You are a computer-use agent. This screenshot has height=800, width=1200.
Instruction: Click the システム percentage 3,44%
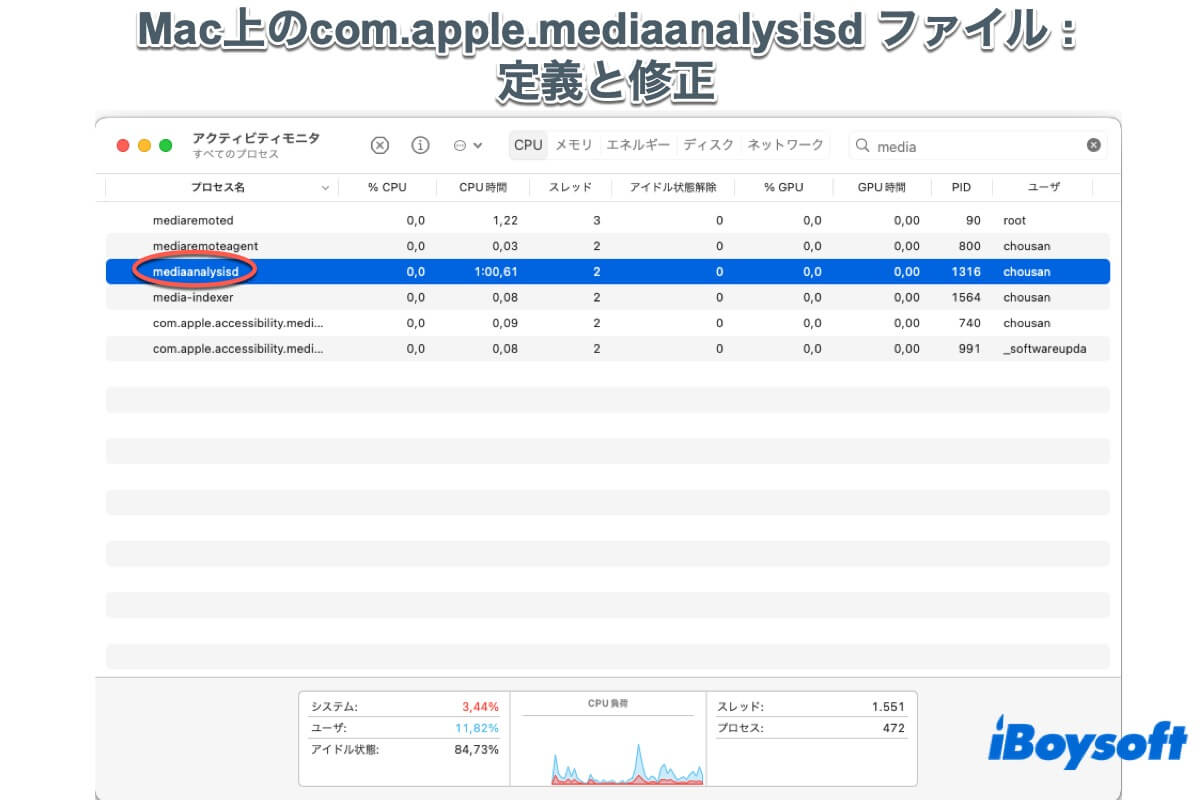point(480,706)
